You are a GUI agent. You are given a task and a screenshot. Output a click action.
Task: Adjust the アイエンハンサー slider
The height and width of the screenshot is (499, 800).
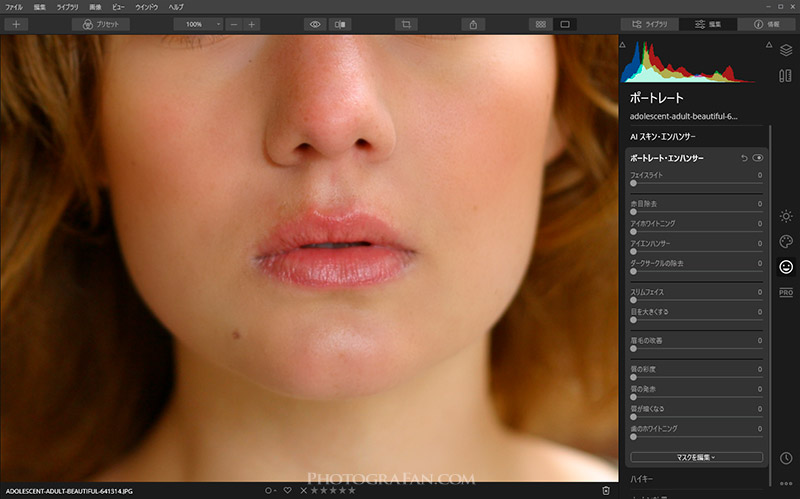click(697, 252)
